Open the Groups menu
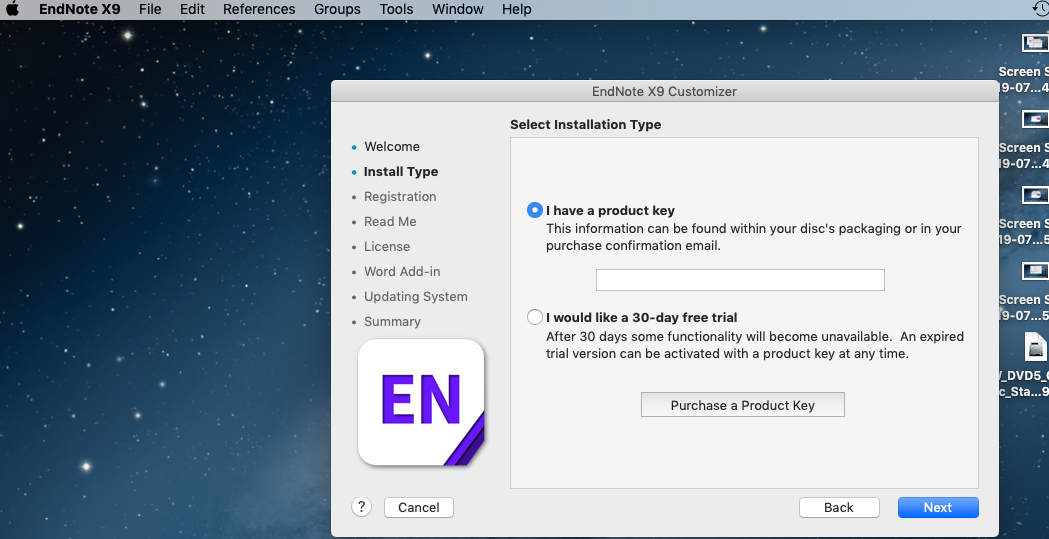Viewport: 1049px width, 539px height. point(337,9)
